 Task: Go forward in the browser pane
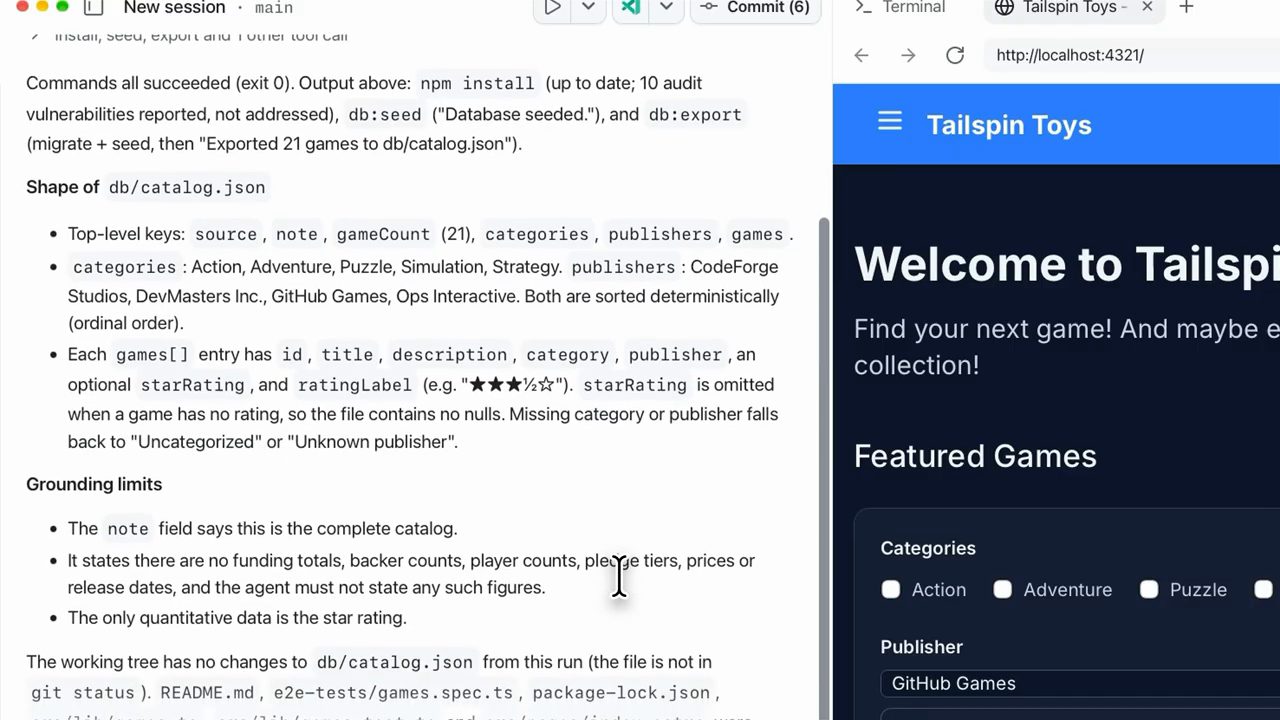pos(908,55)
